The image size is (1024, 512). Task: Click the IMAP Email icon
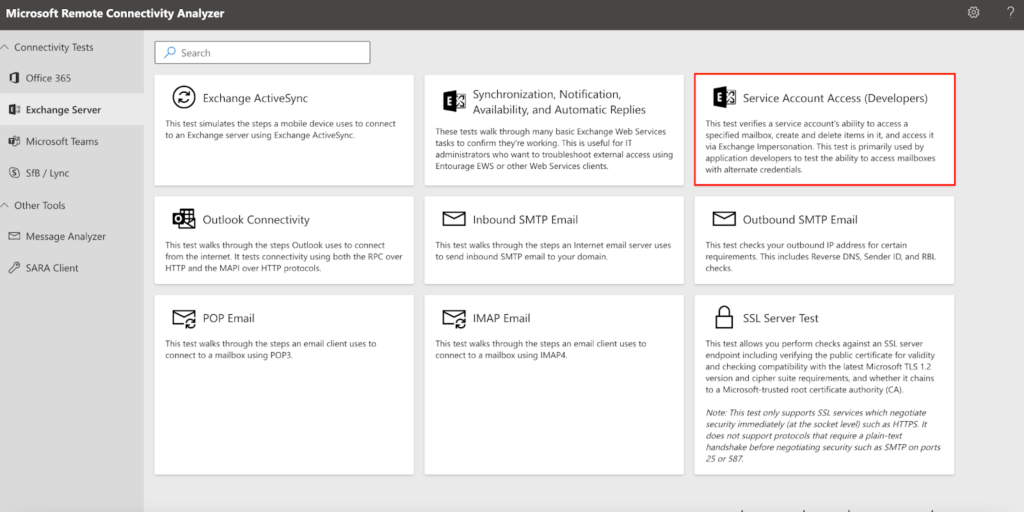454,318
